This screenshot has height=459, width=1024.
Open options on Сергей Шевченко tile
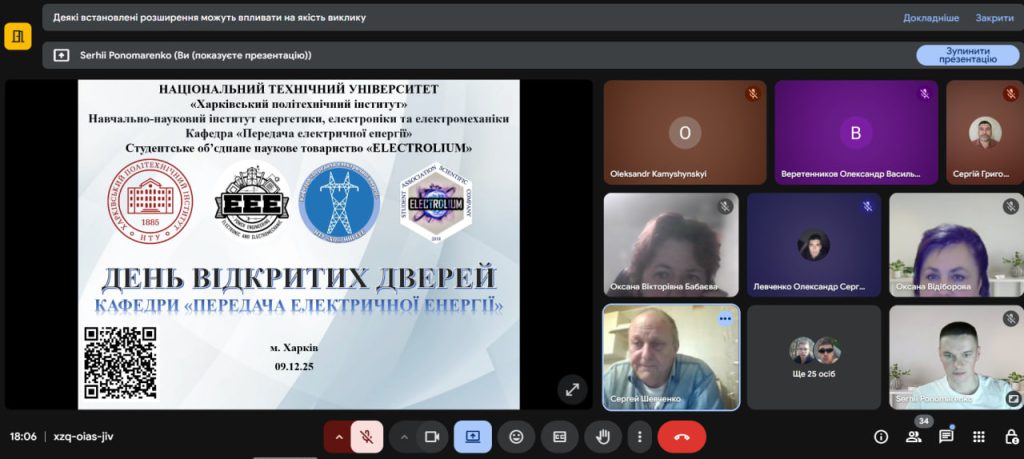(x=725, y=319)
